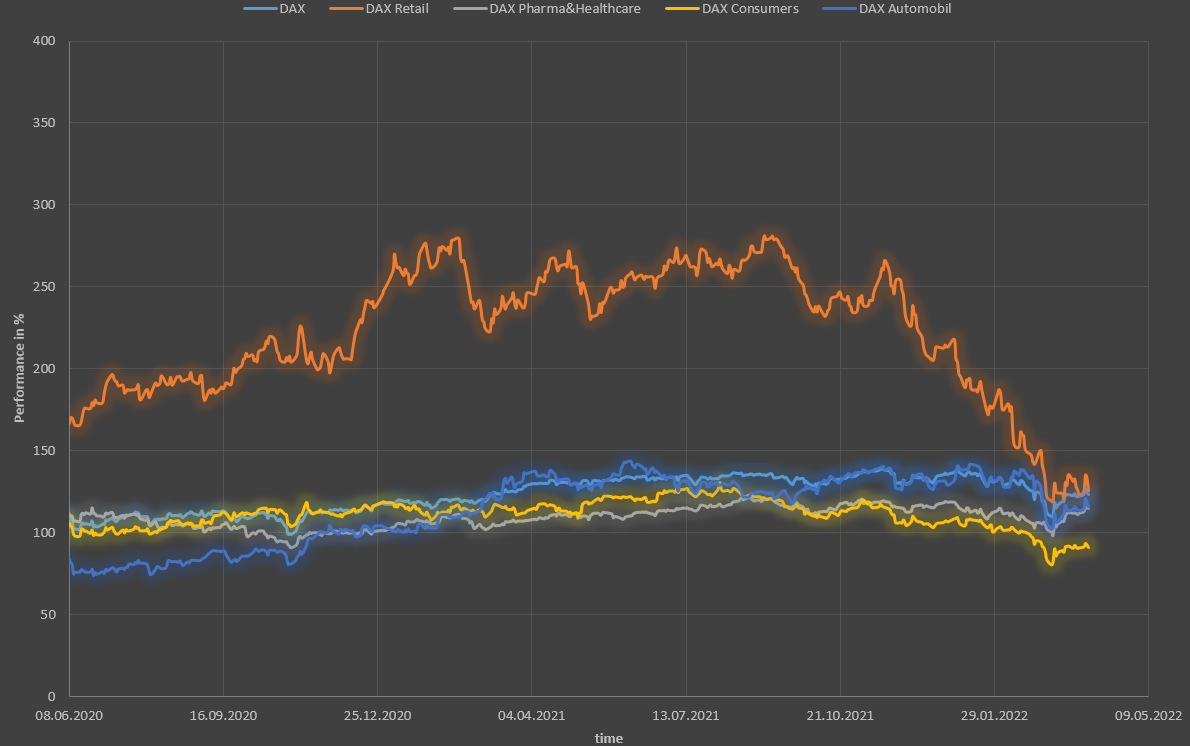Click the 150 y-axis label

pos(44,451)
